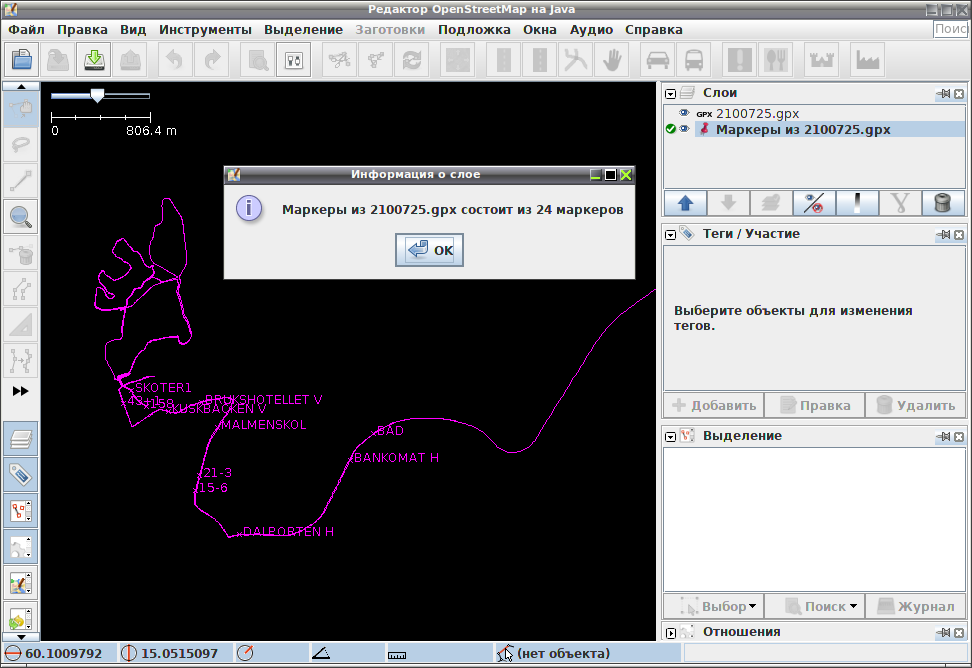Image resolution: width=972 pixels, height=668 pixels.
Task: Click the latitude status bar icon
Action: 12,653
